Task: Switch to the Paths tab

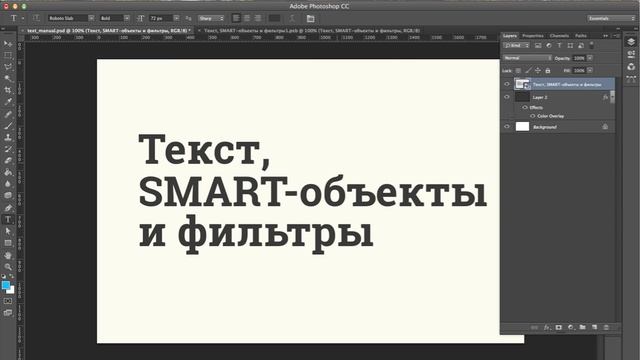Action: 581,36
